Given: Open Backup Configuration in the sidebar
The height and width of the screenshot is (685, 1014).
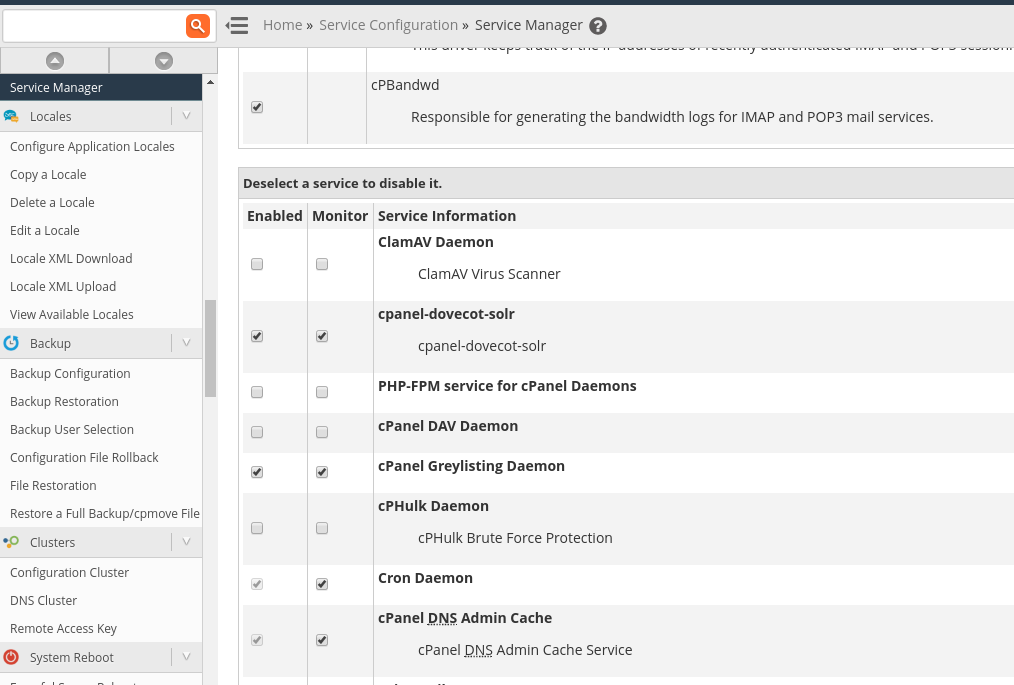Looking at the screenshot, I should pyautogui.click(x=70, y=374).
